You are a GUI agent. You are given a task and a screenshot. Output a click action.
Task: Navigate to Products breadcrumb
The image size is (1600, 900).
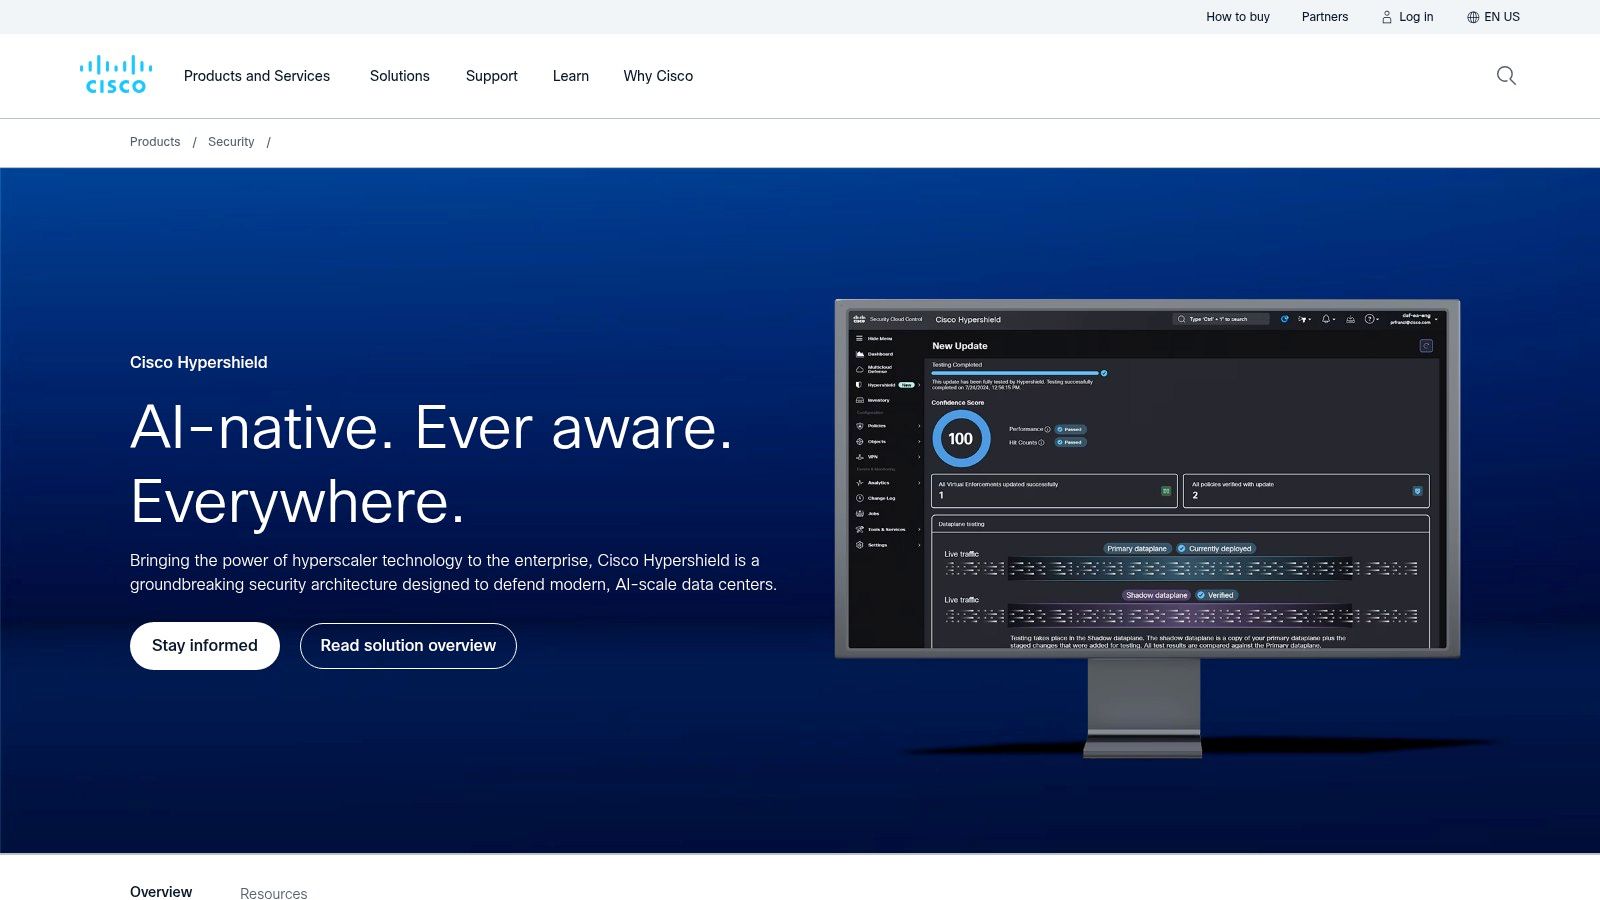click(x=155, y=142)
